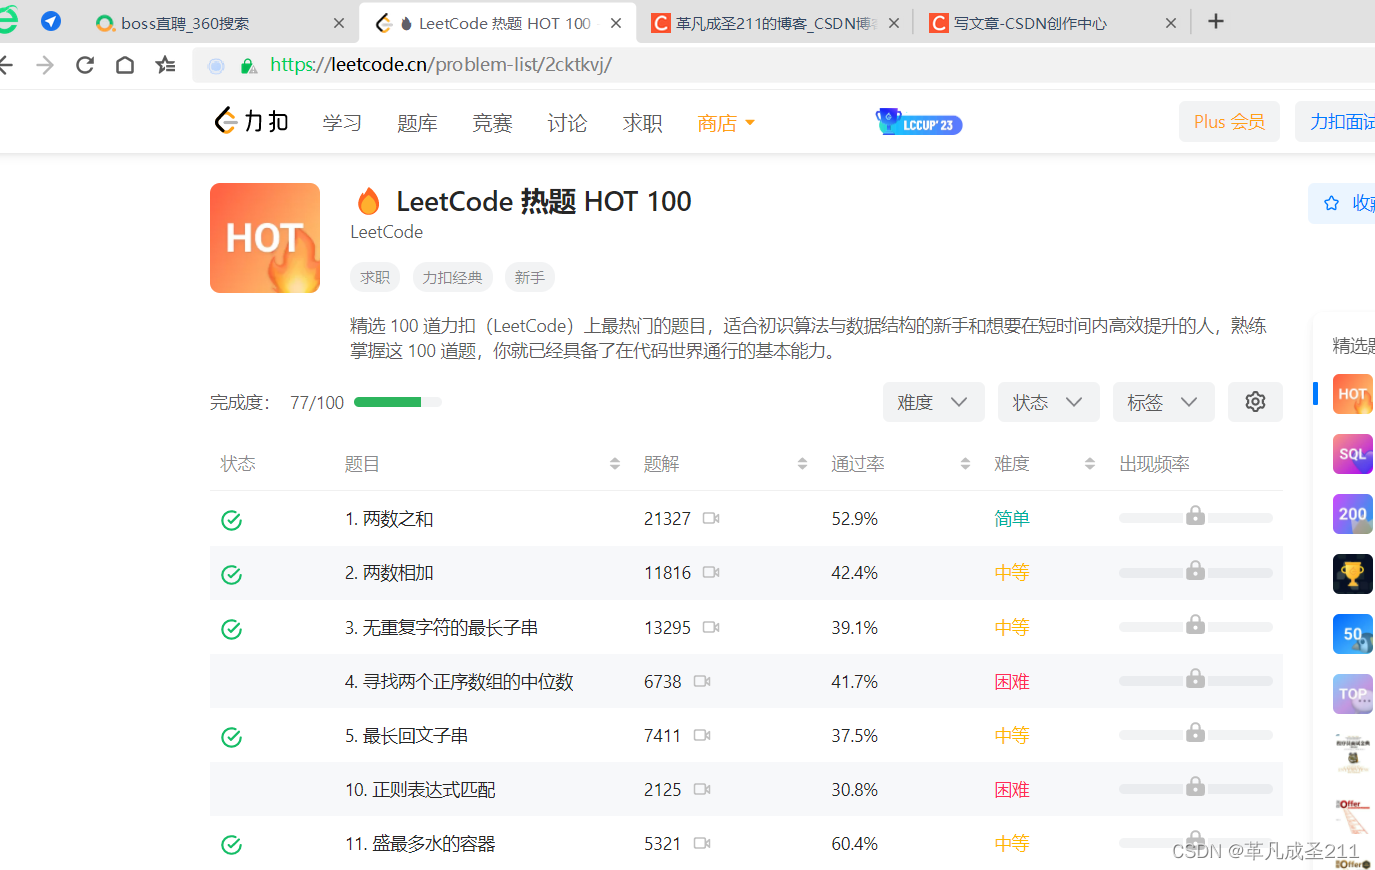This screenshot has height=870, width=1375.
Task: Click the Plus 会员 button
Action: 1229,121
